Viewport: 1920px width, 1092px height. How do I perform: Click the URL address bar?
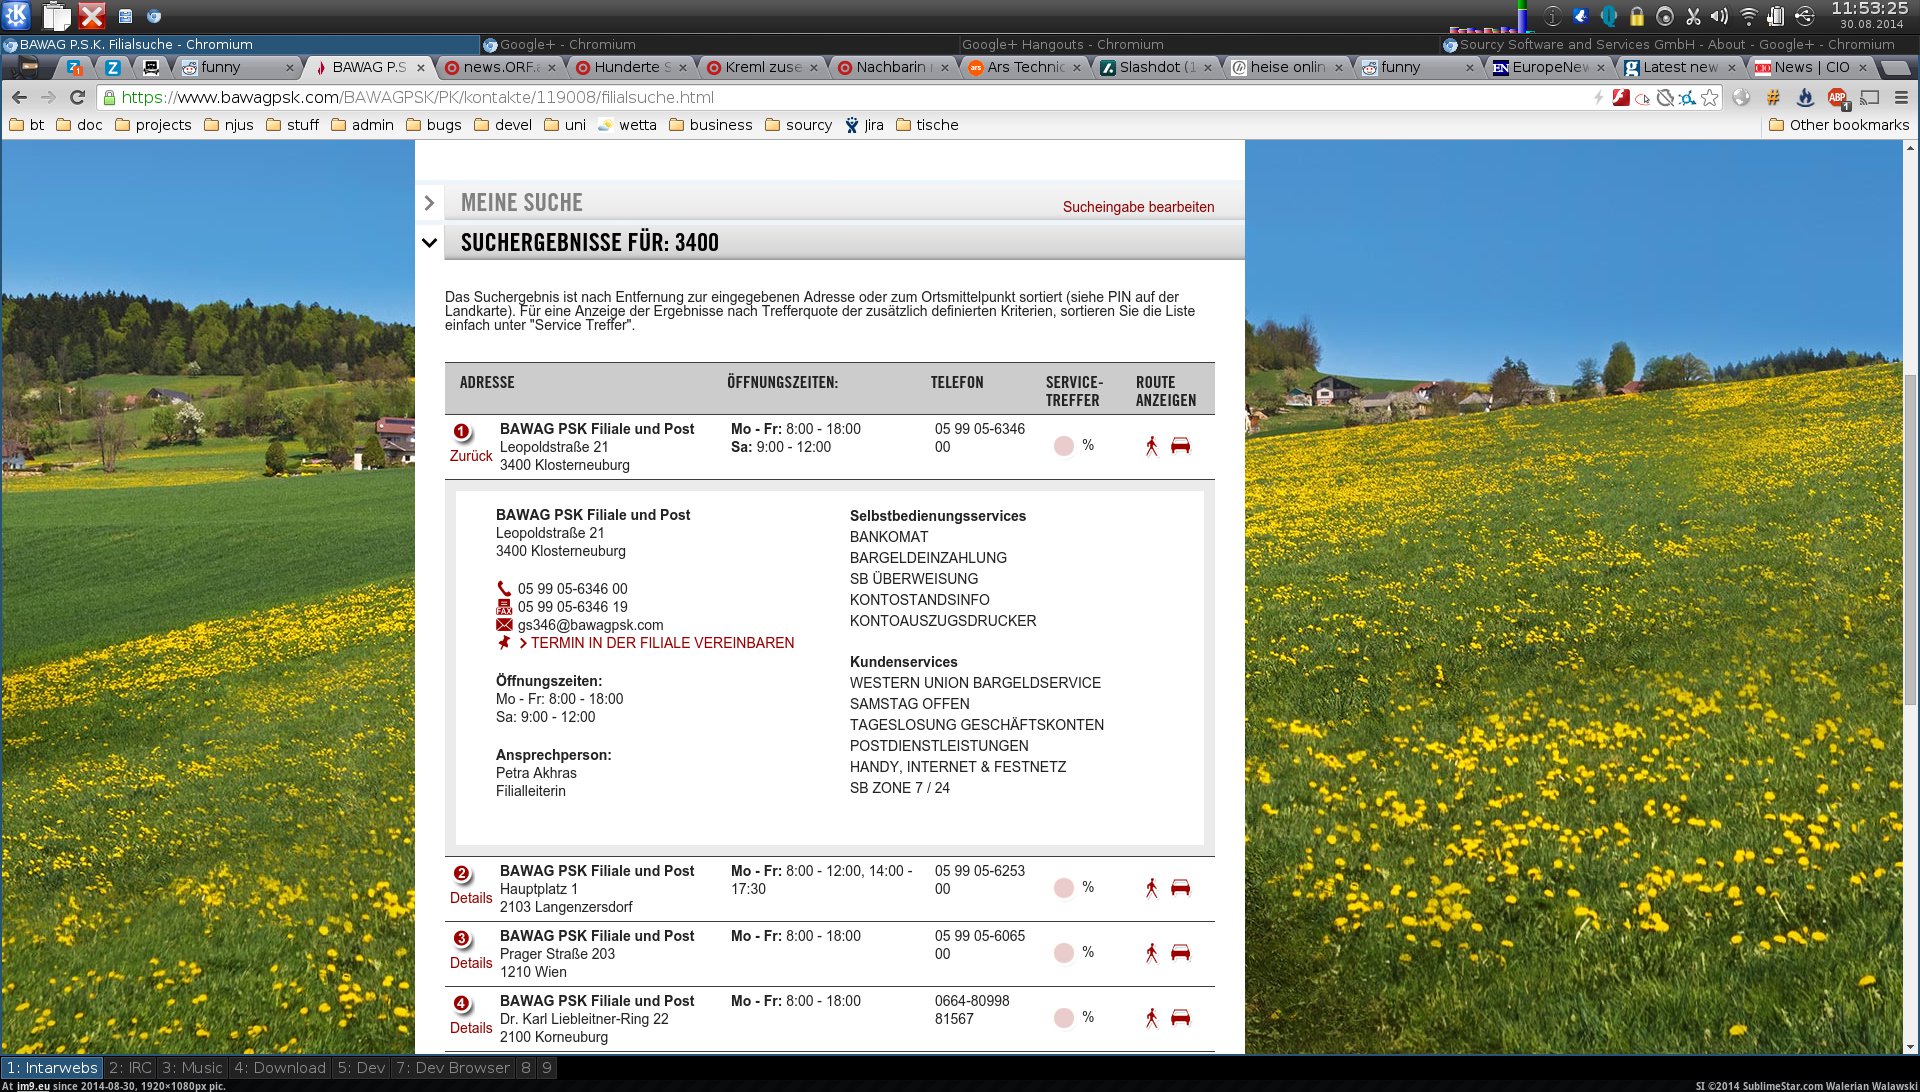point(800,97)
